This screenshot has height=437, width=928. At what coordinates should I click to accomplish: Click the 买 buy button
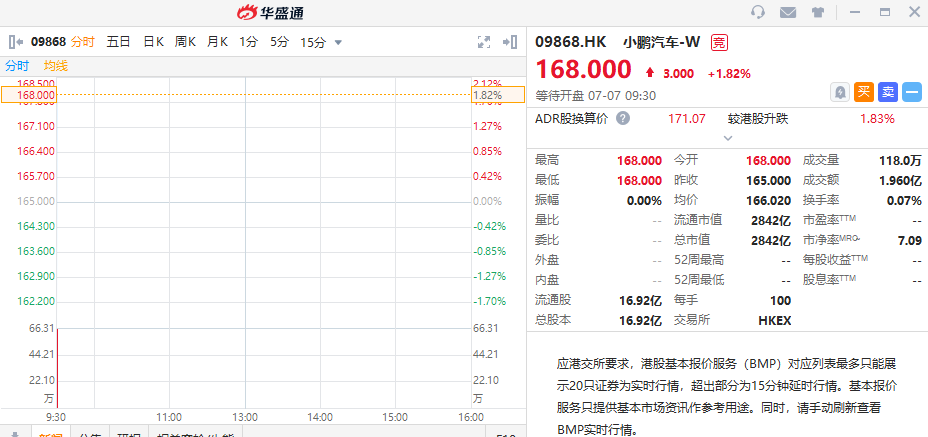[x=864, y=92]
